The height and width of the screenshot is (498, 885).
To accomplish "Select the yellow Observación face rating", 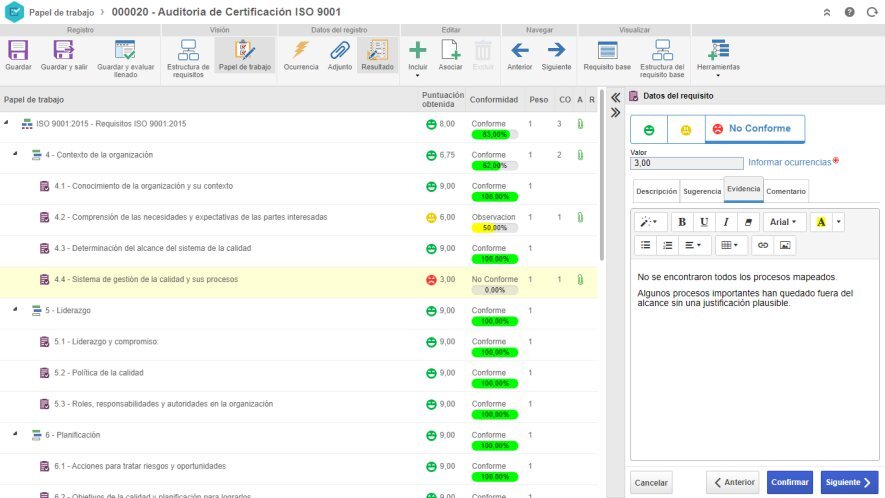I will [686, 129].
